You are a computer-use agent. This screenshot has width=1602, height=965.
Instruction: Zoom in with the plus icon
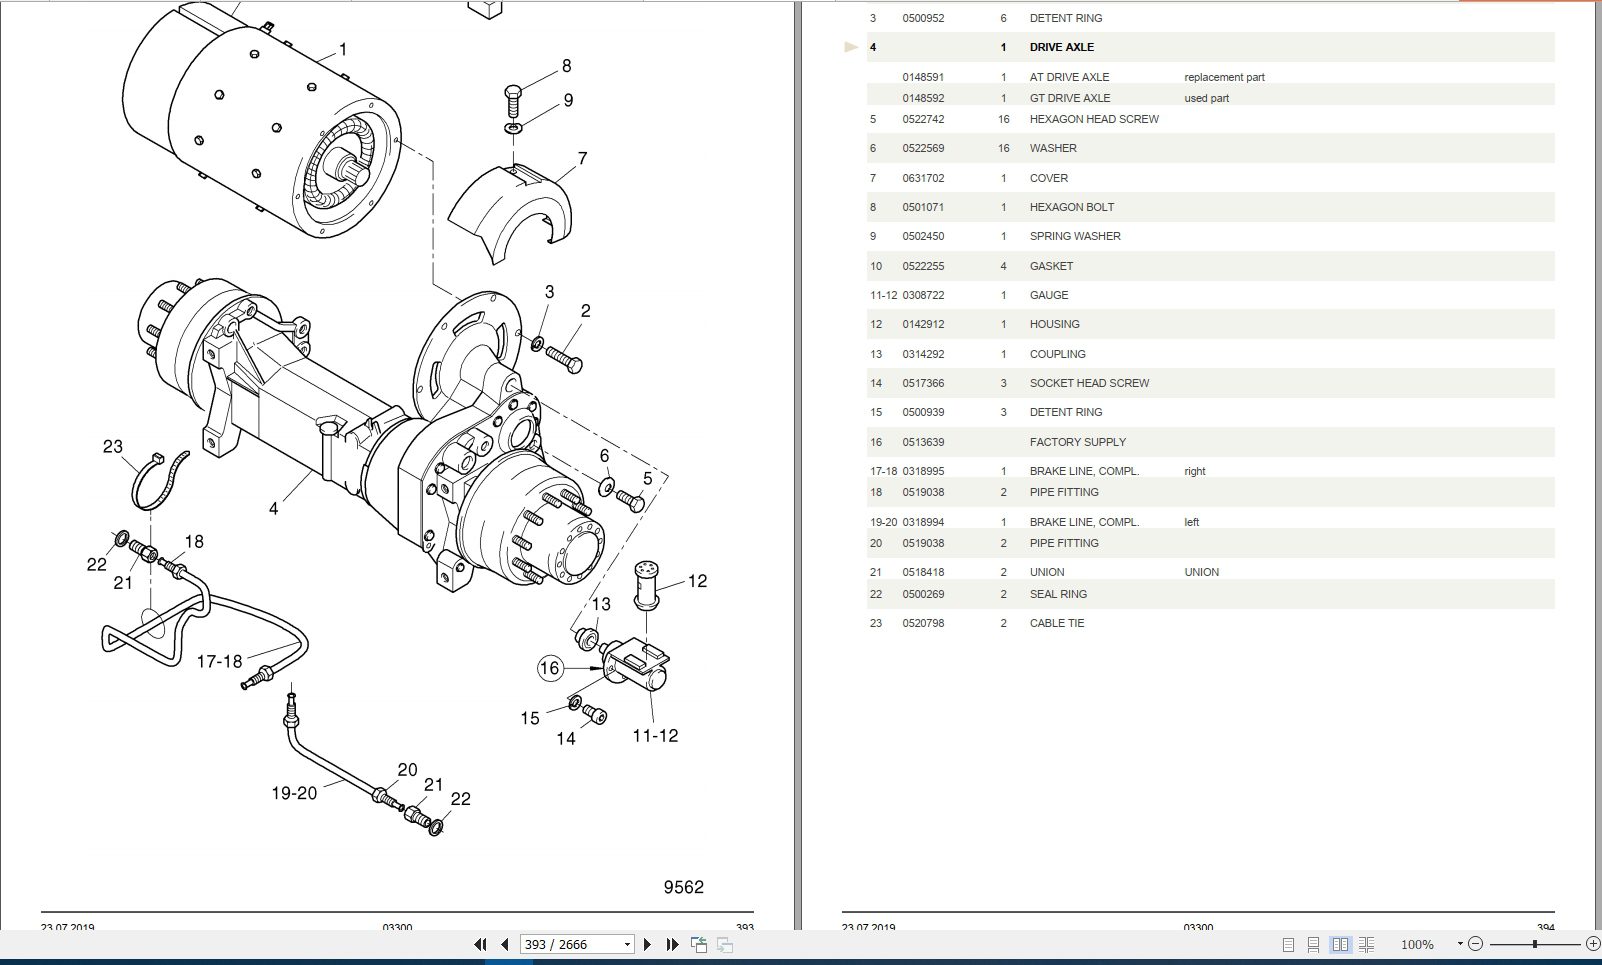click(x=1593, y=943)
